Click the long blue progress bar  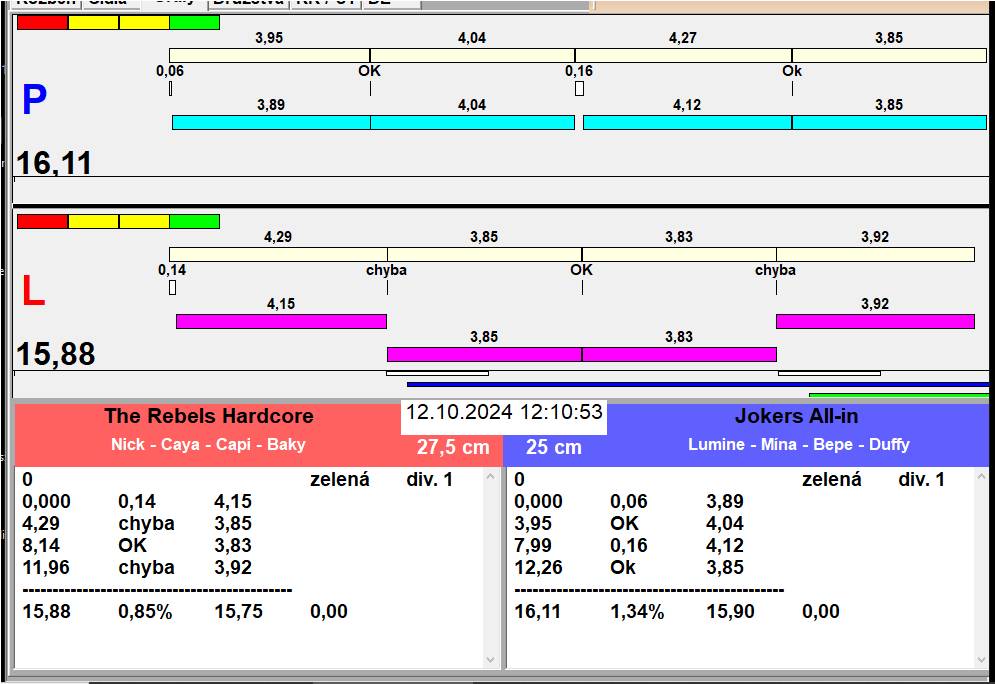pyautogui.click(x=698, y=385)
